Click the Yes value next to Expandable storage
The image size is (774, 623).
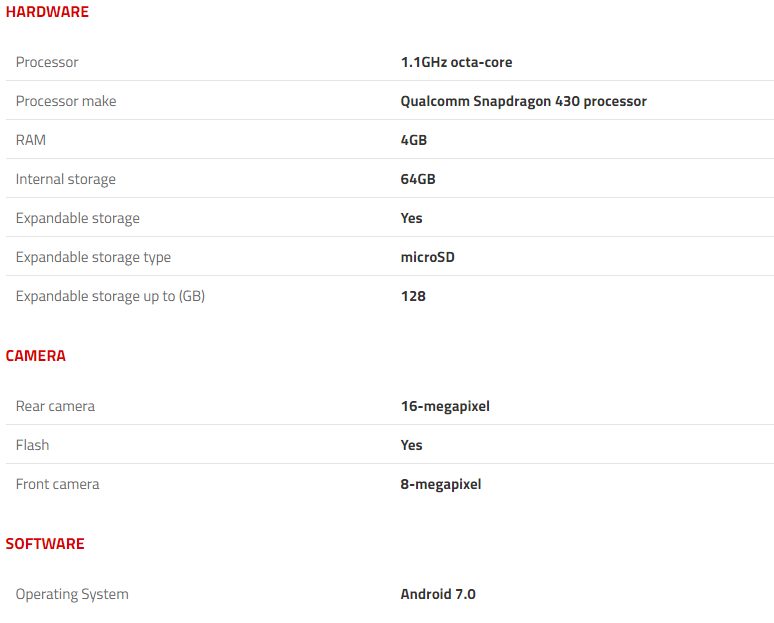point(411,218)
